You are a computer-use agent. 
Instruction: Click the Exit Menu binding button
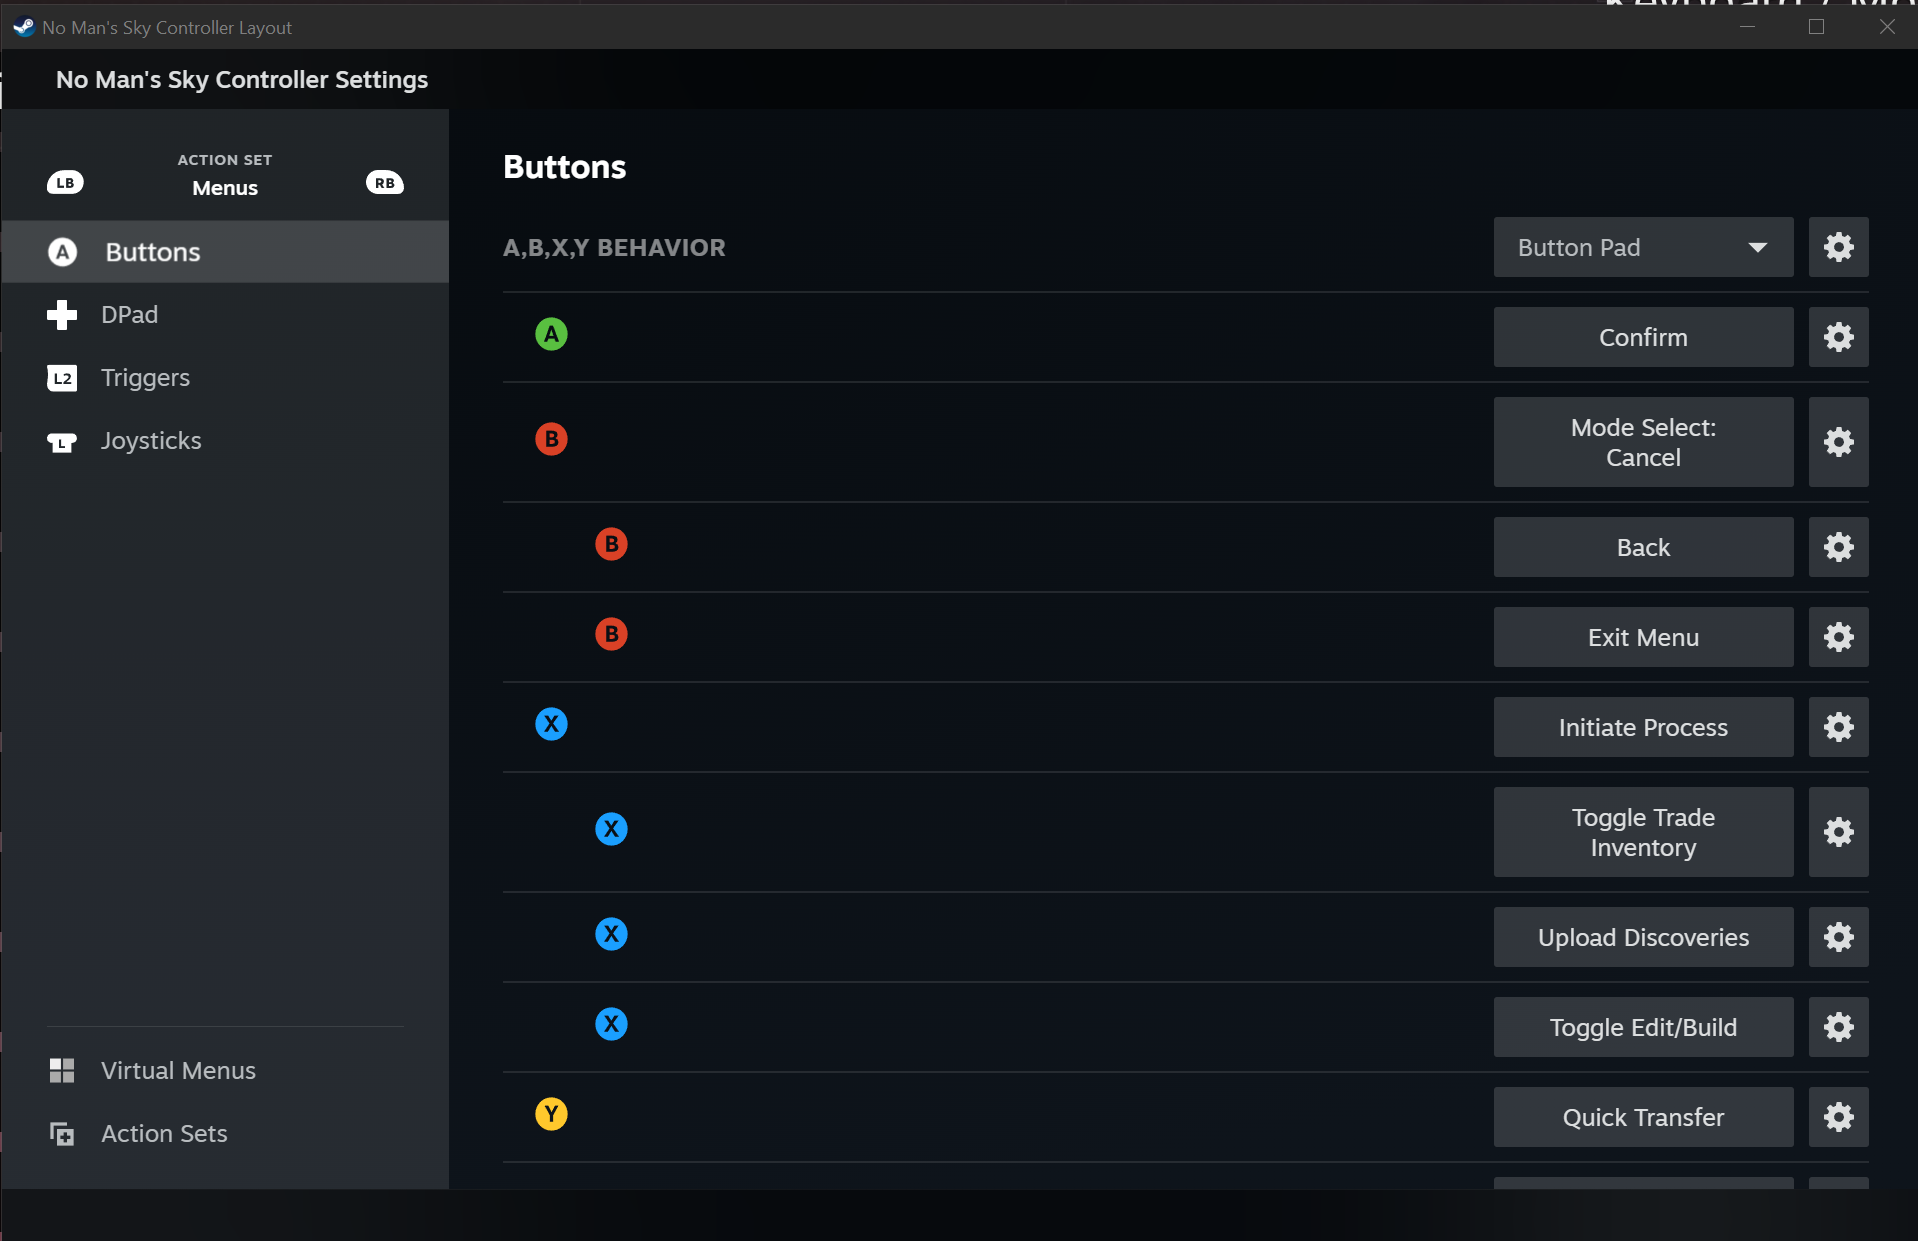point(1643,637)
